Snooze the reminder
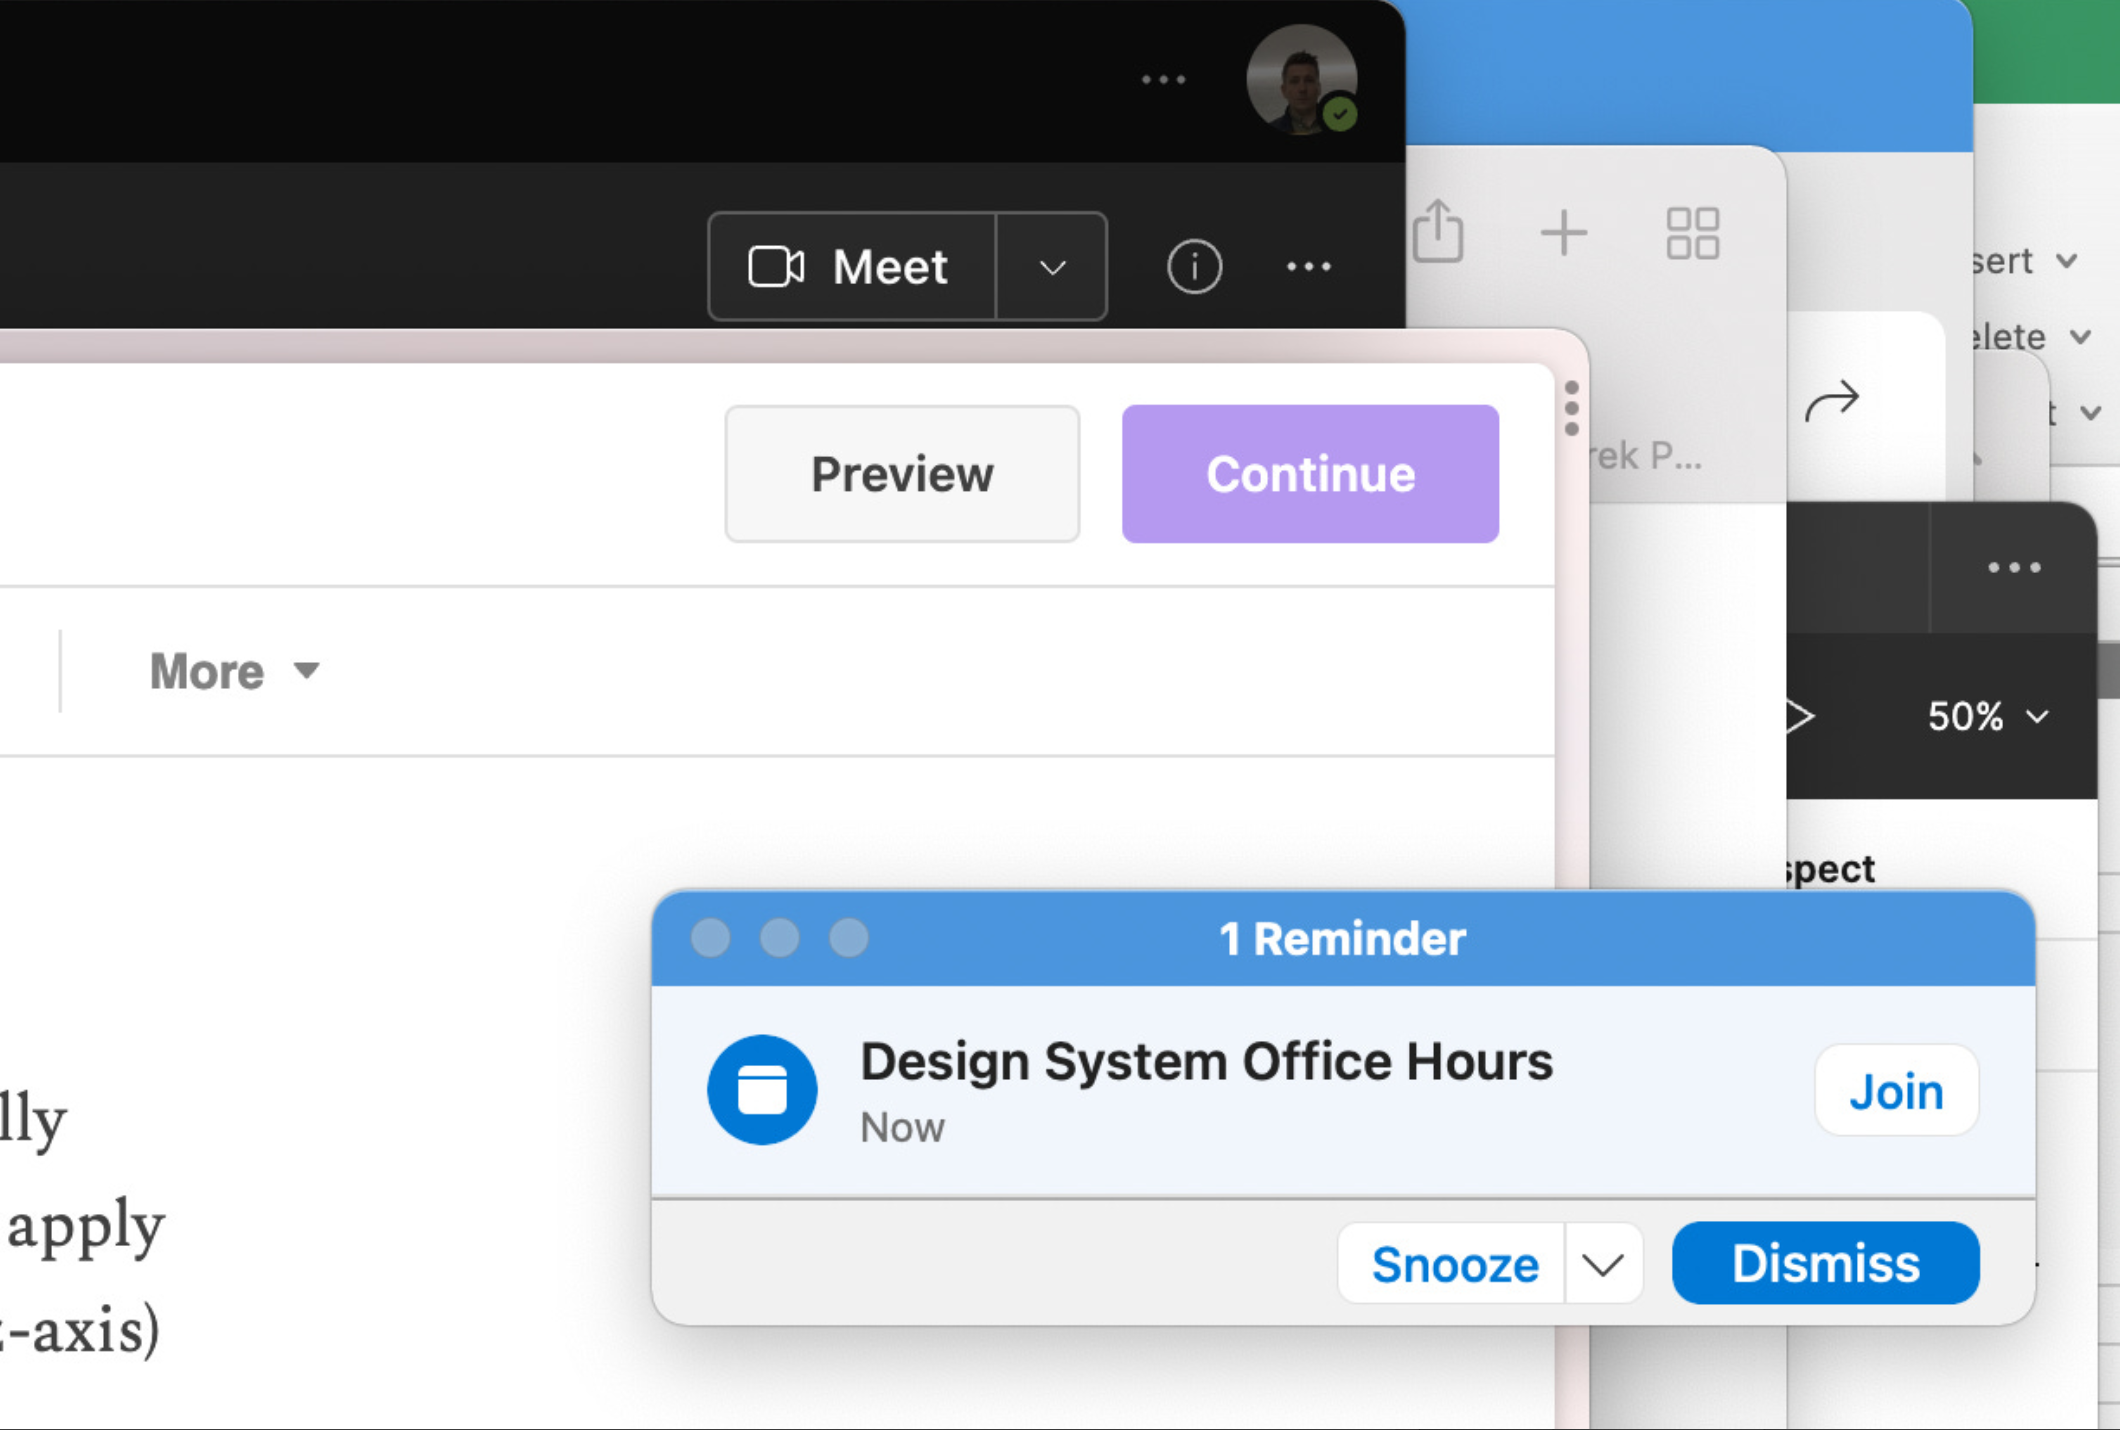 point(1453,1264)
